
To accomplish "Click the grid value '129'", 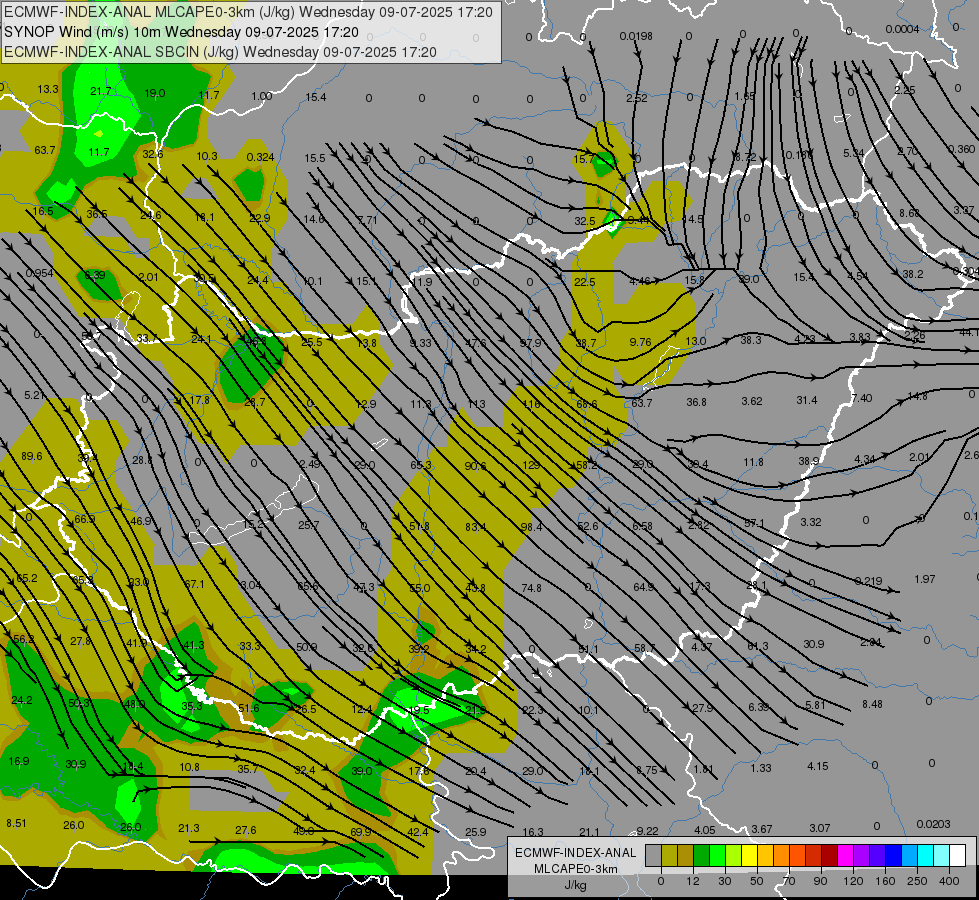I will click(531, 465).
